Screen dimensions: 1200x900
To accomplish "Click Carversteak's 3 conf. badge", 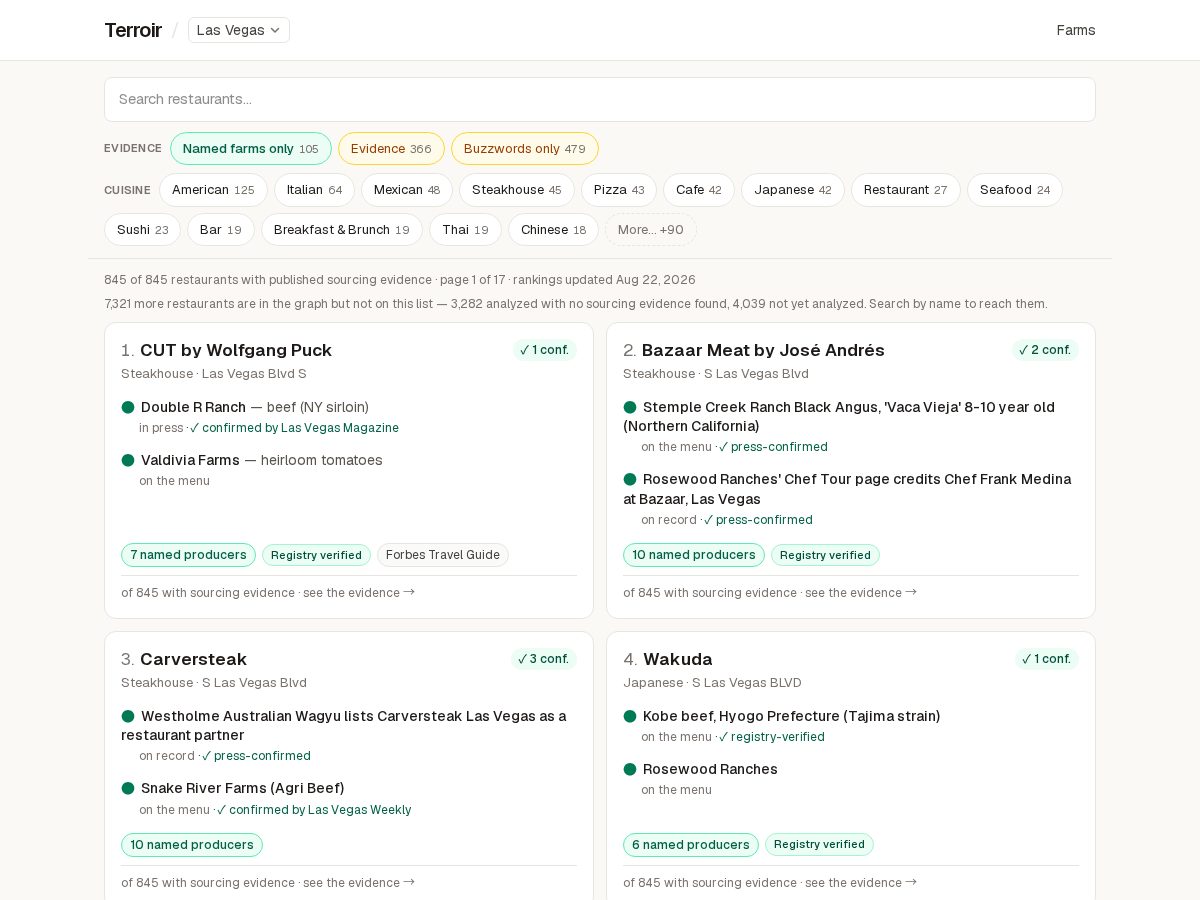I will tap(544, 659).
